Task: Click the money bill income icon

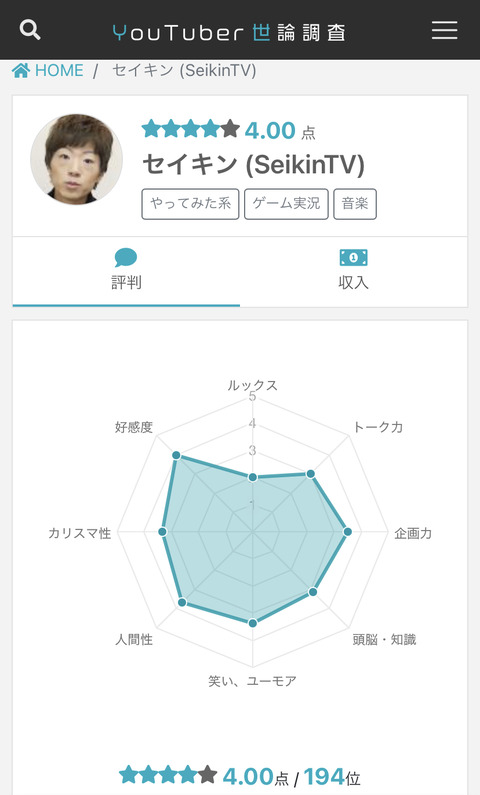Action: (x=353, y=258)
